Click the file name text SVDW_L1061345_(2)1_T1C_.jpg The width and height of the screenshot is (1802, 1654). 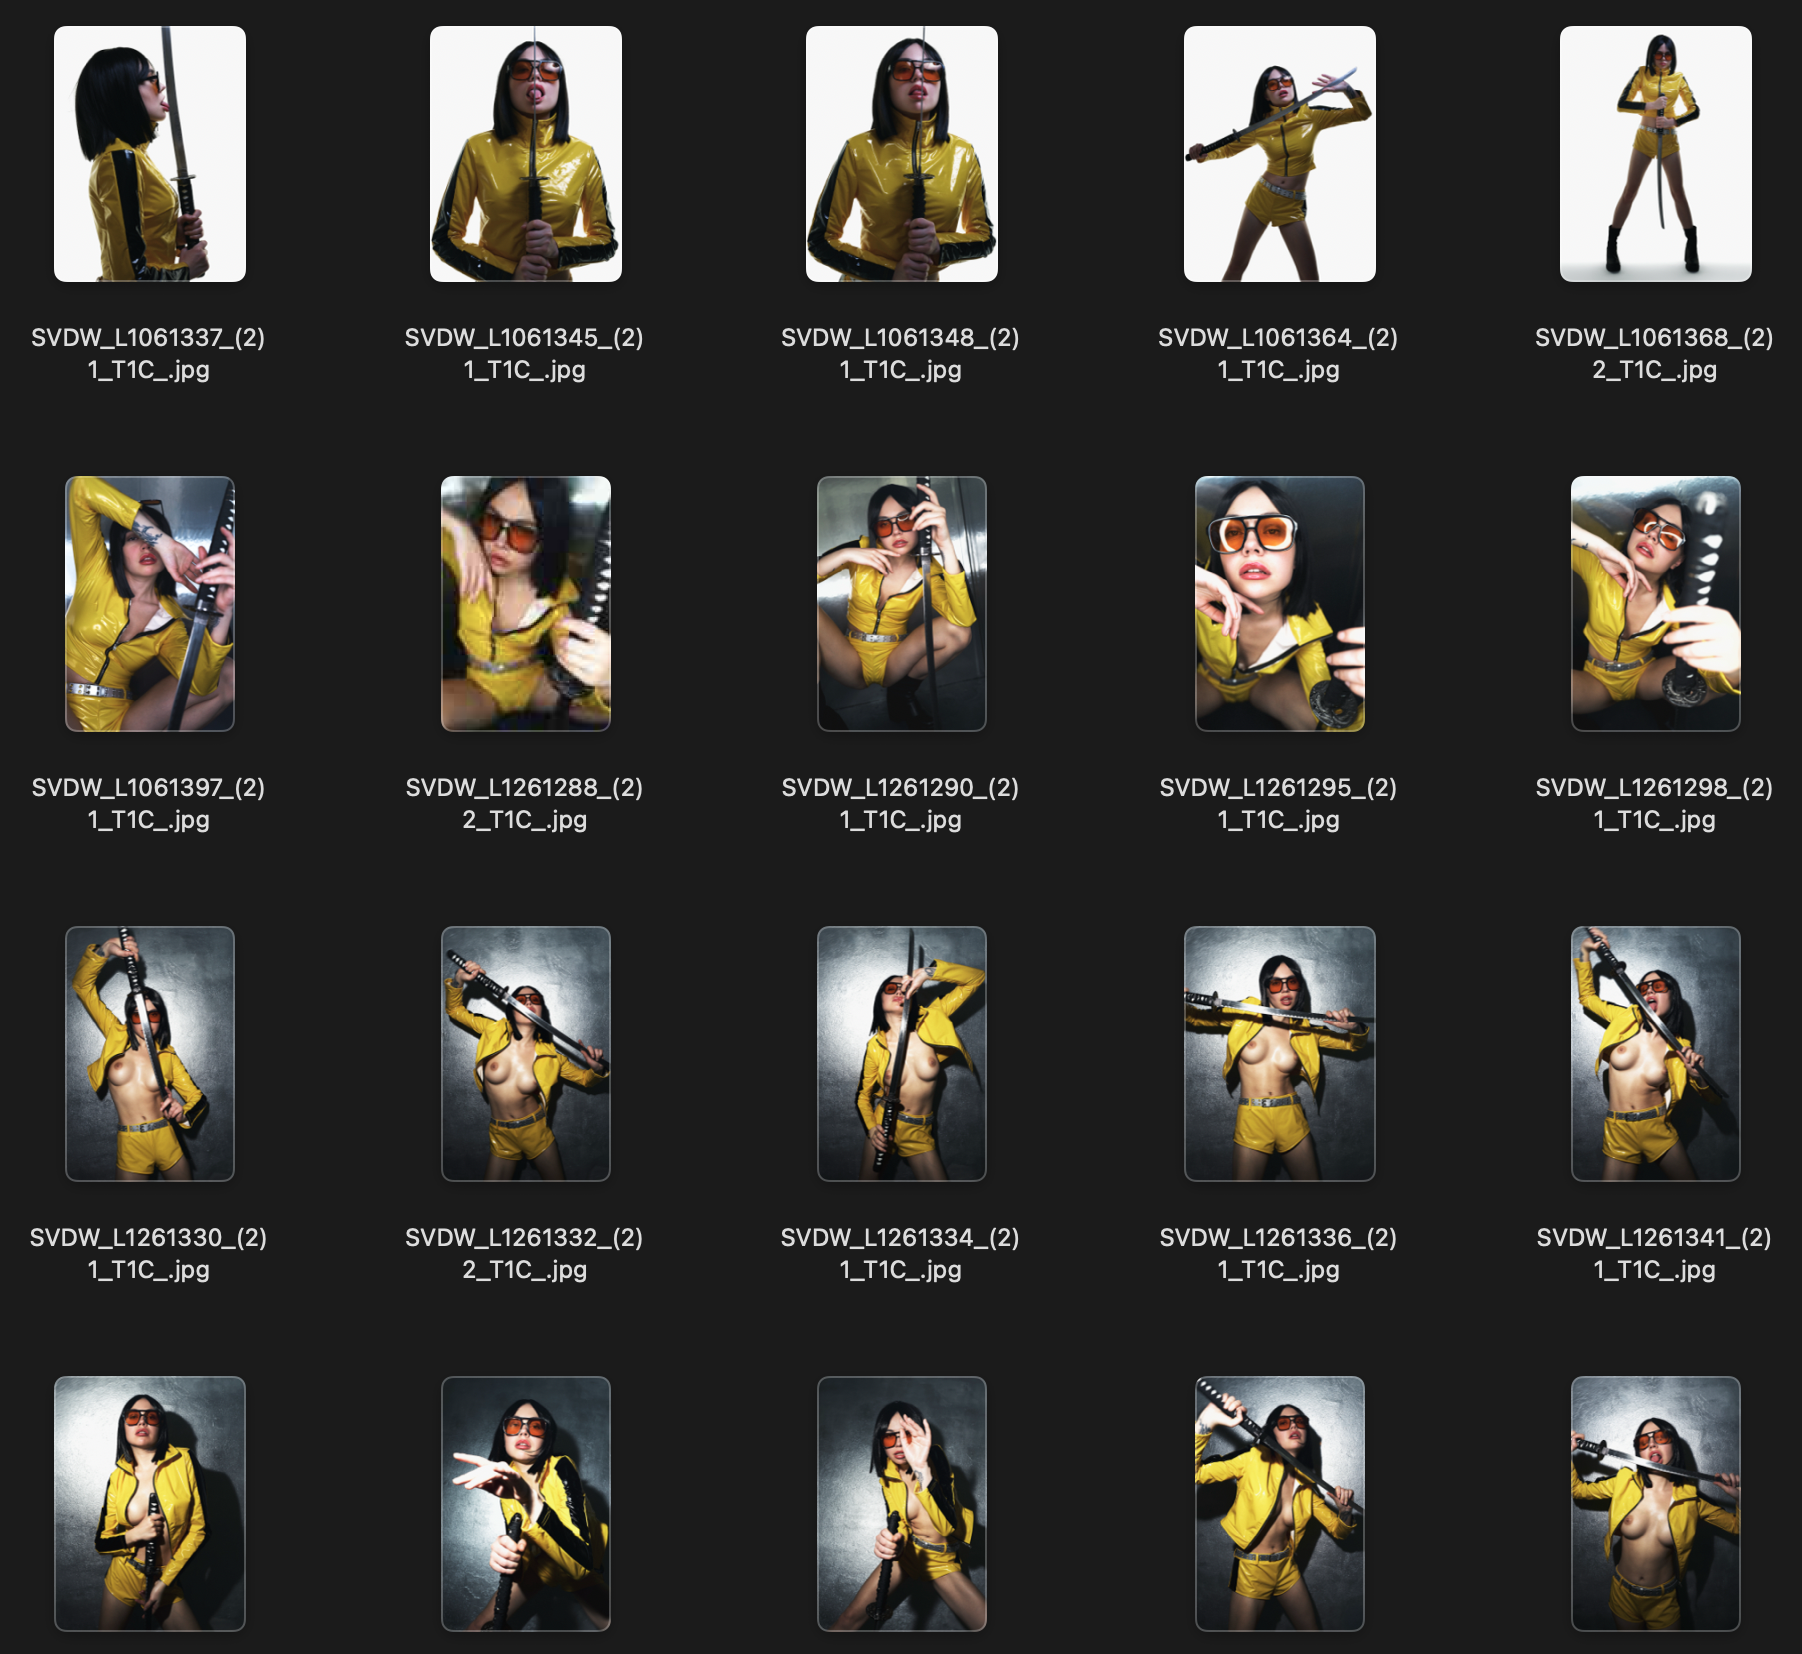click(x=524, y=354)
